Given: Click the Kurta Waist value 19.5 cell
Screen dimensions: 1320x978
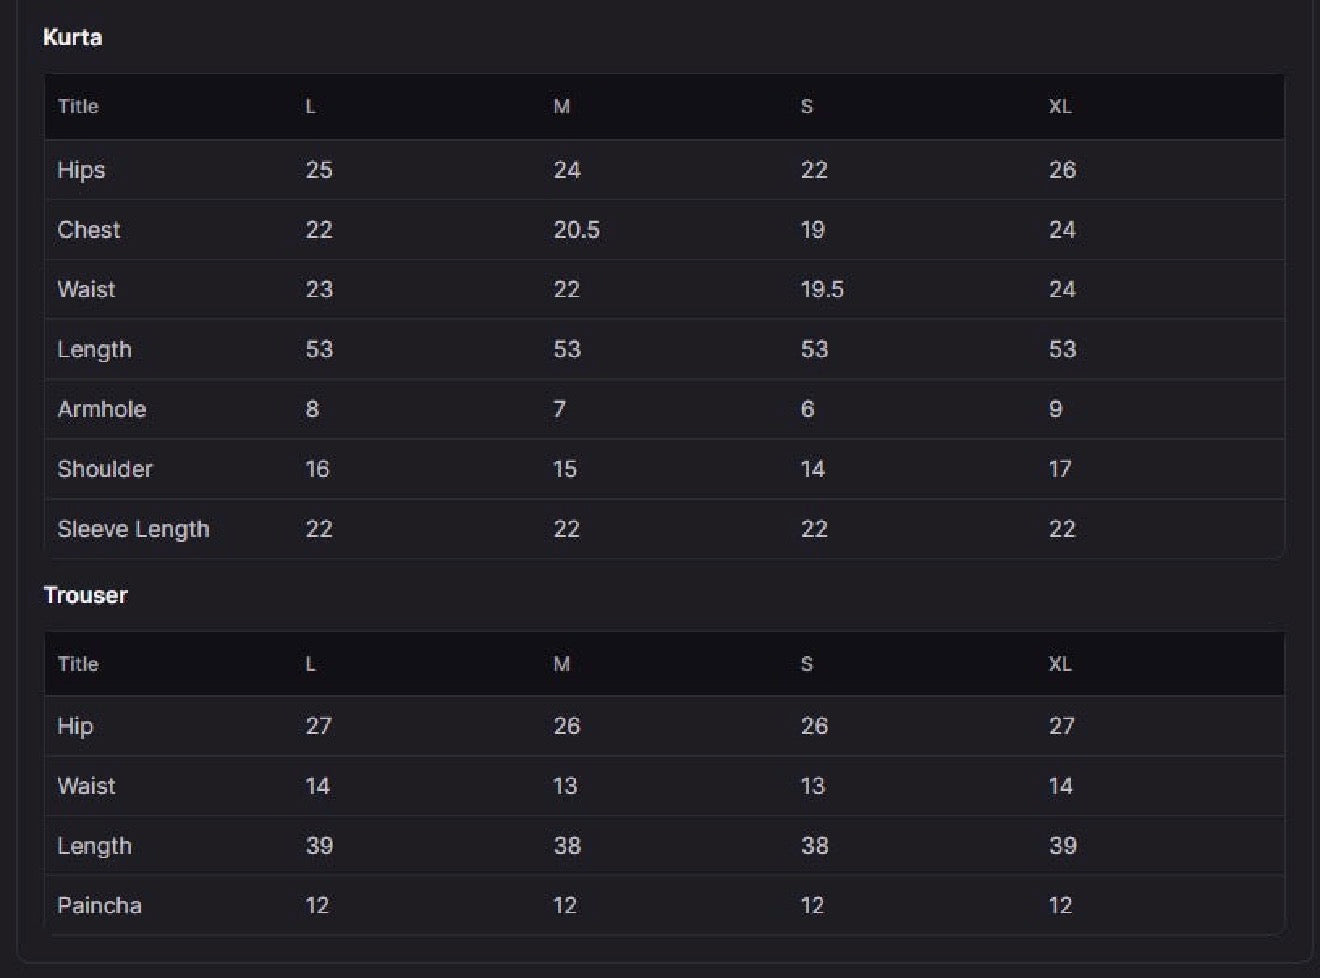Looking at the screenshot, I should coord(822,290).
